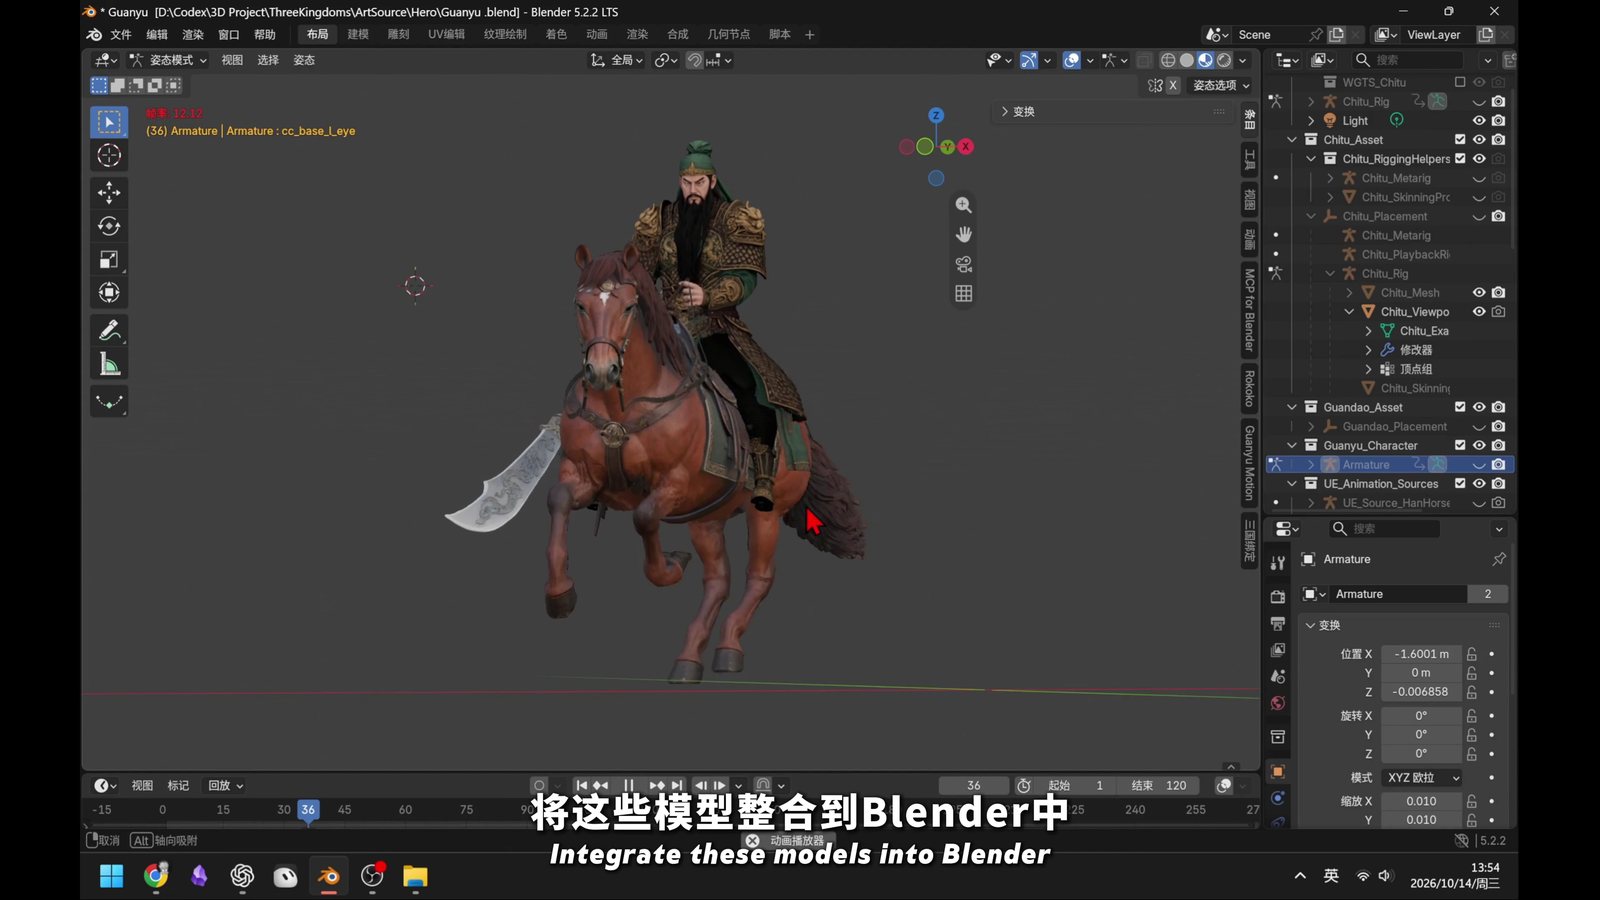The width and height of the screenshot is (1600, 900).
Task: Uncheck Chitu_Asset collection checkbox
Action: coord(1460,140)
